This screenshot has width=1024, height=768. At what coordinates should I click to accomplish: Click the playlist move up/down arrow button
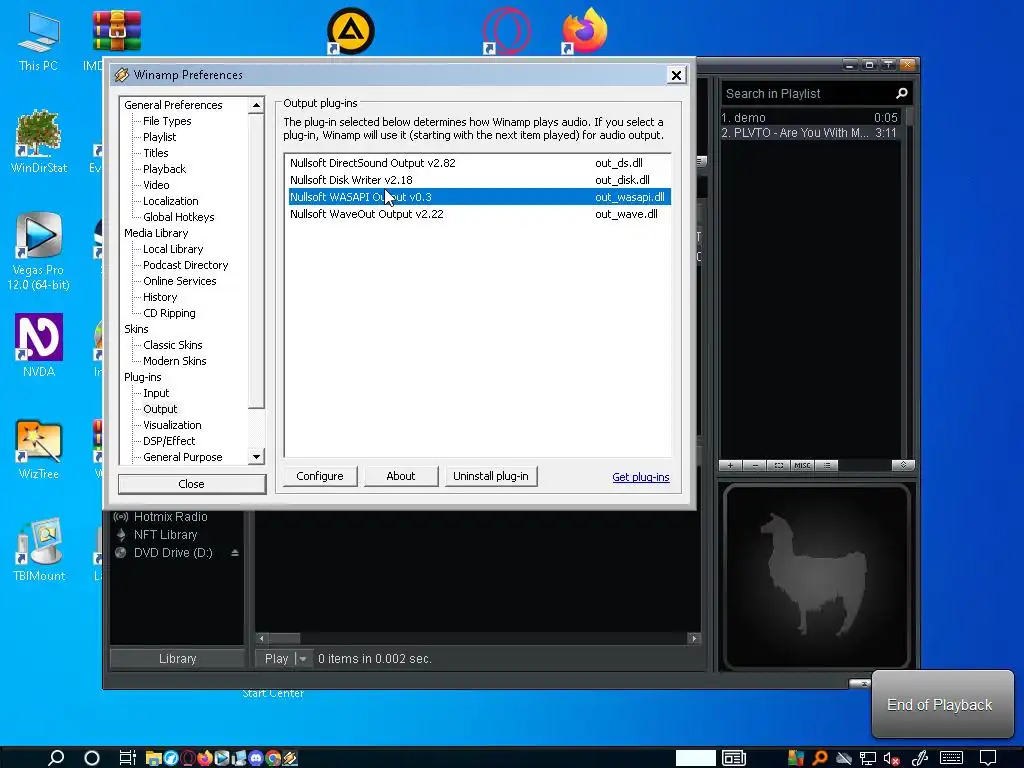pos(903,465)
